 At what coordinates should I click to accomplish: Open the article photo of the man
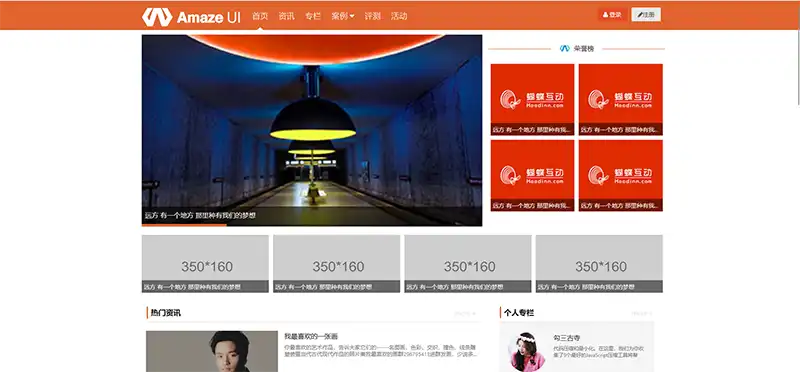pos(212,352)
